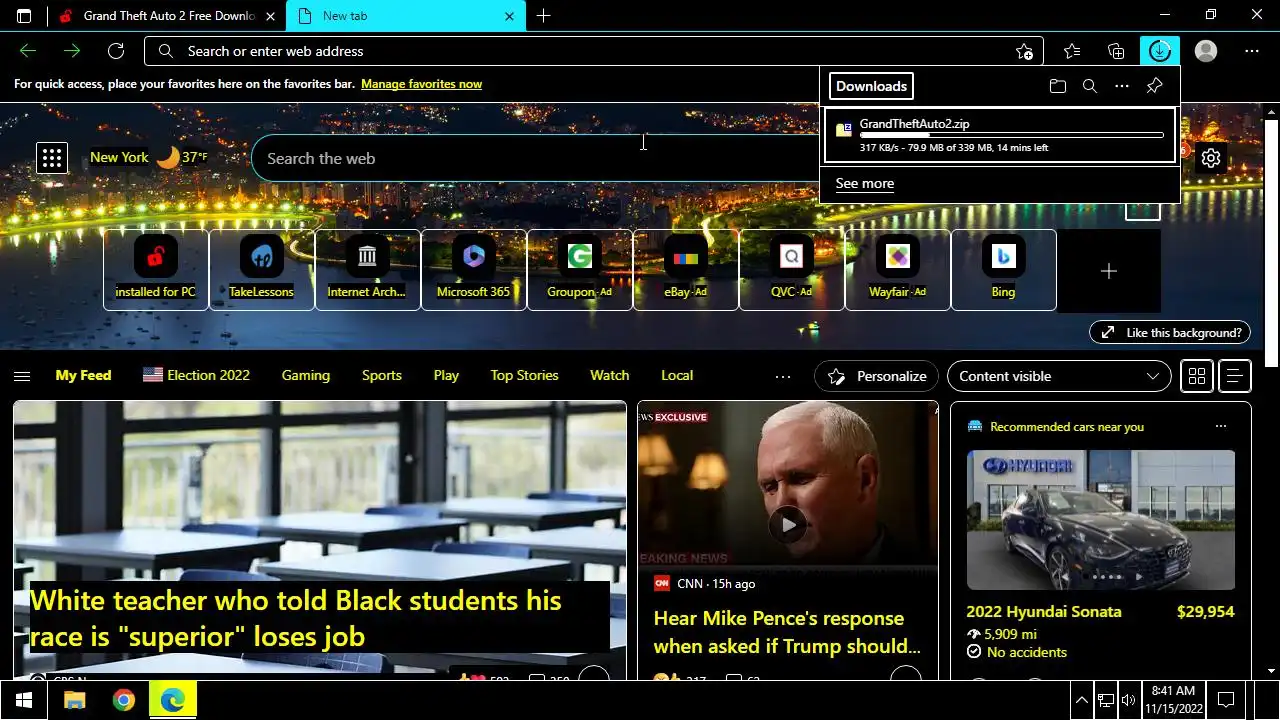This screenshot has height=720, width=1280.
Task: Open the Hyundai Sonata car thumbnail
Action: point(1101,519)
